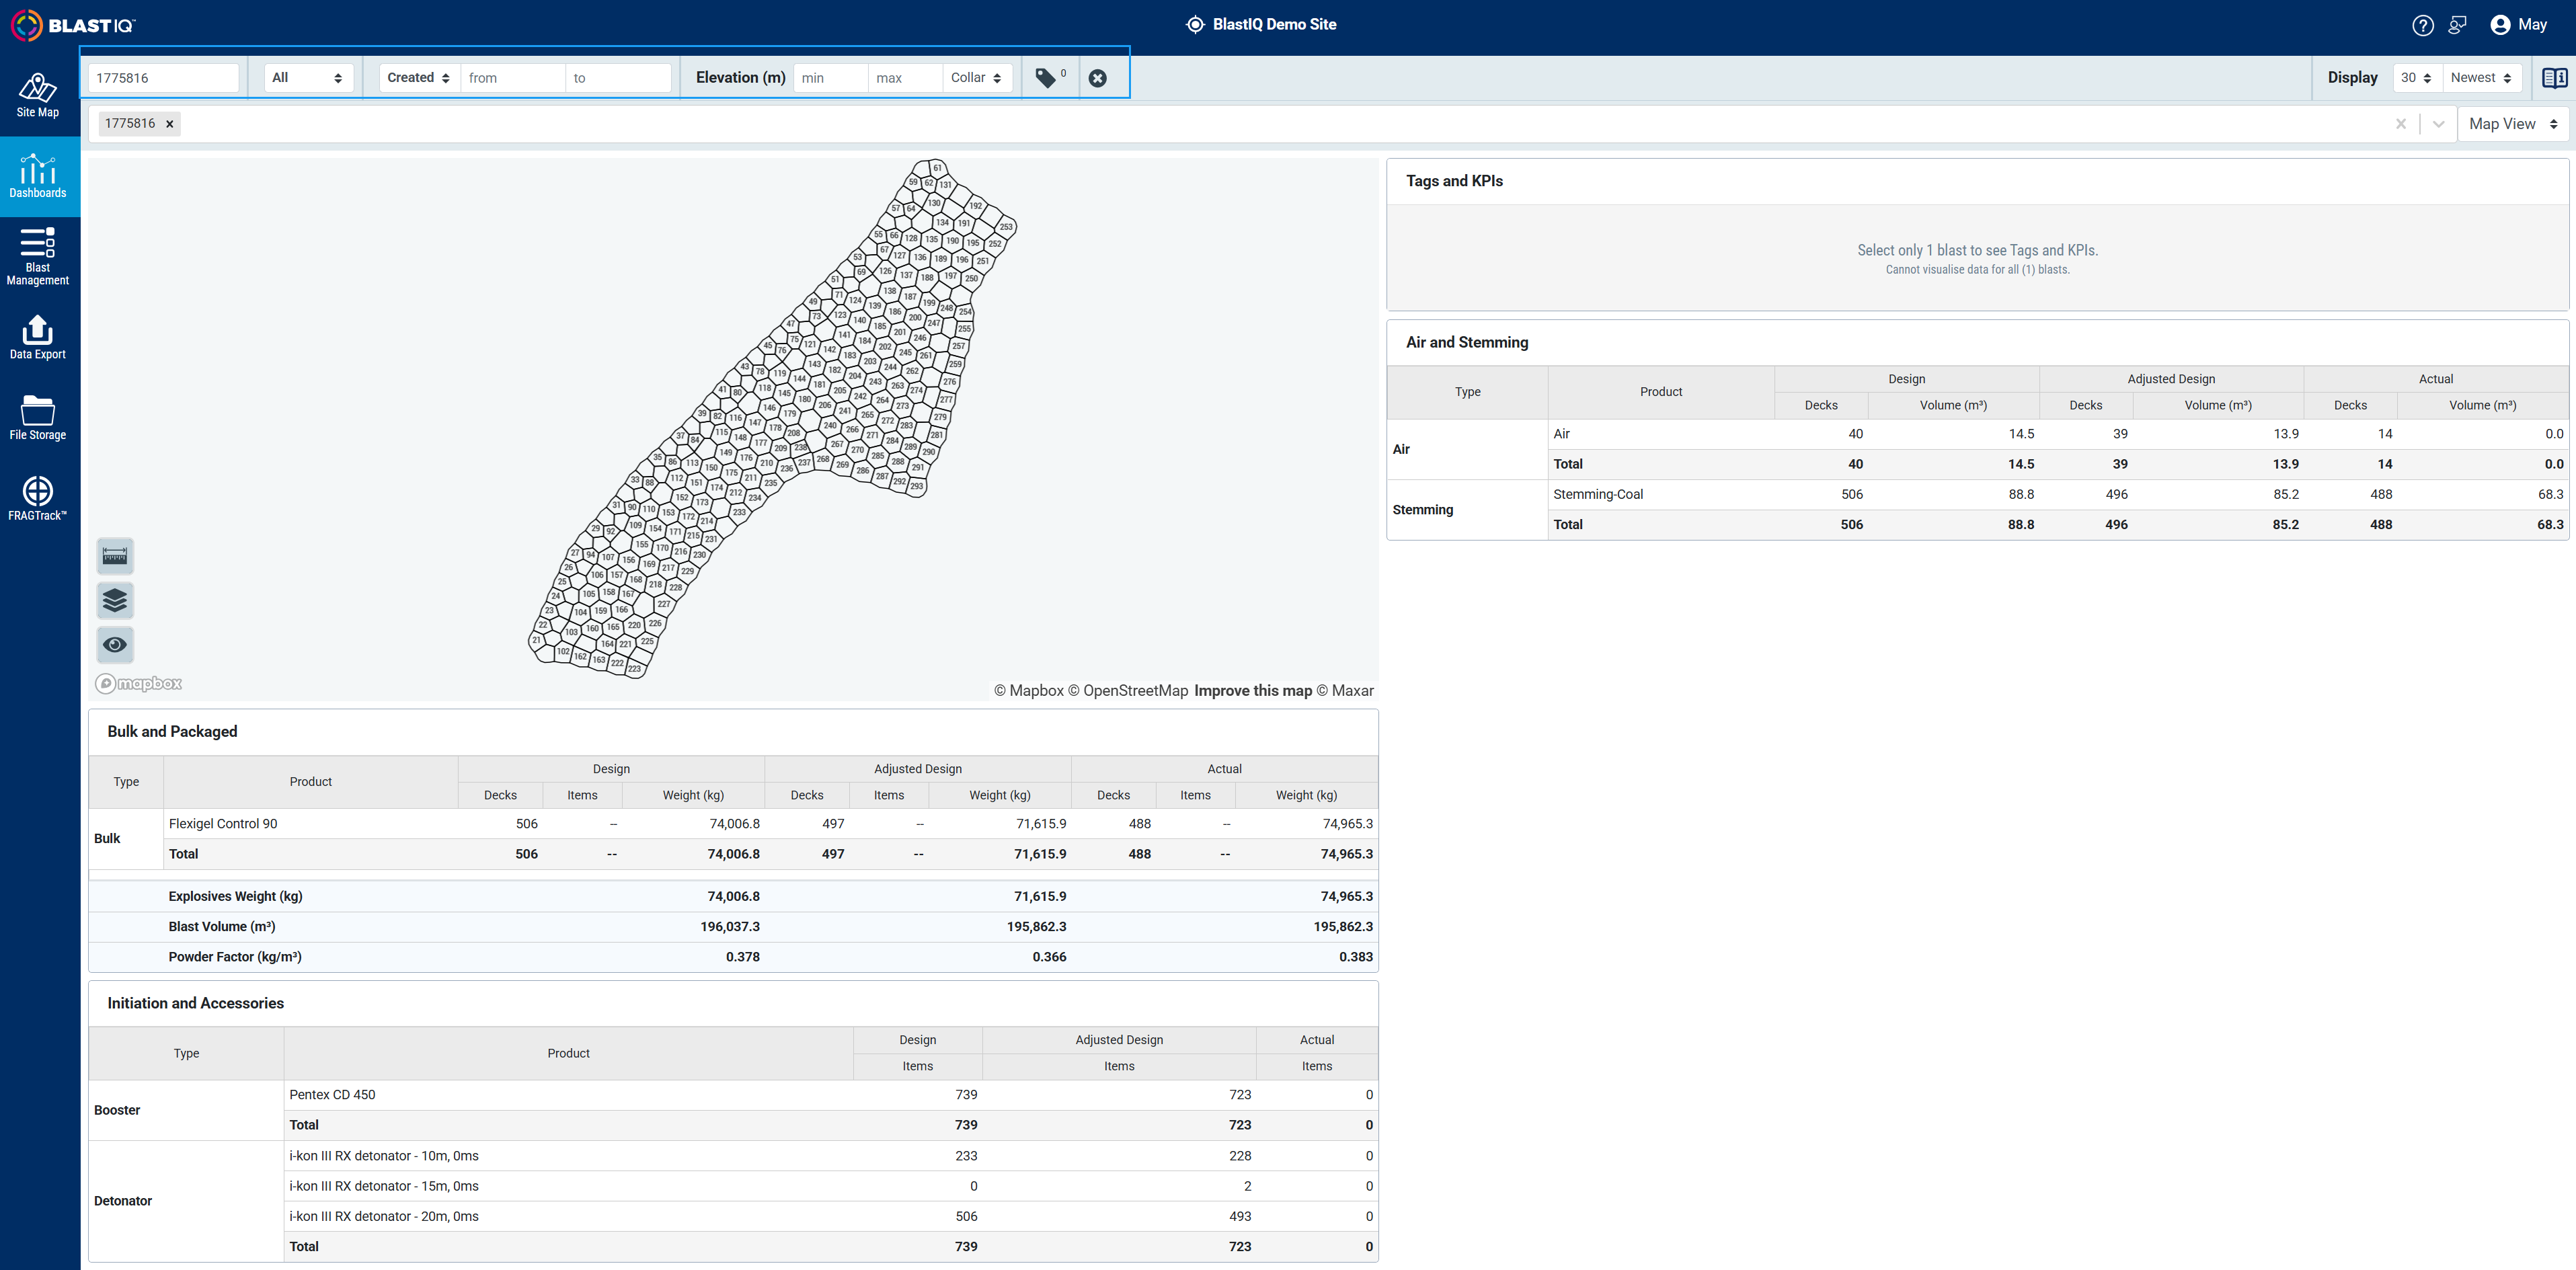This screenshot has height=1270, width=2576.
Task: Clear all filters with the circled X
Action: click(1097, 78)
